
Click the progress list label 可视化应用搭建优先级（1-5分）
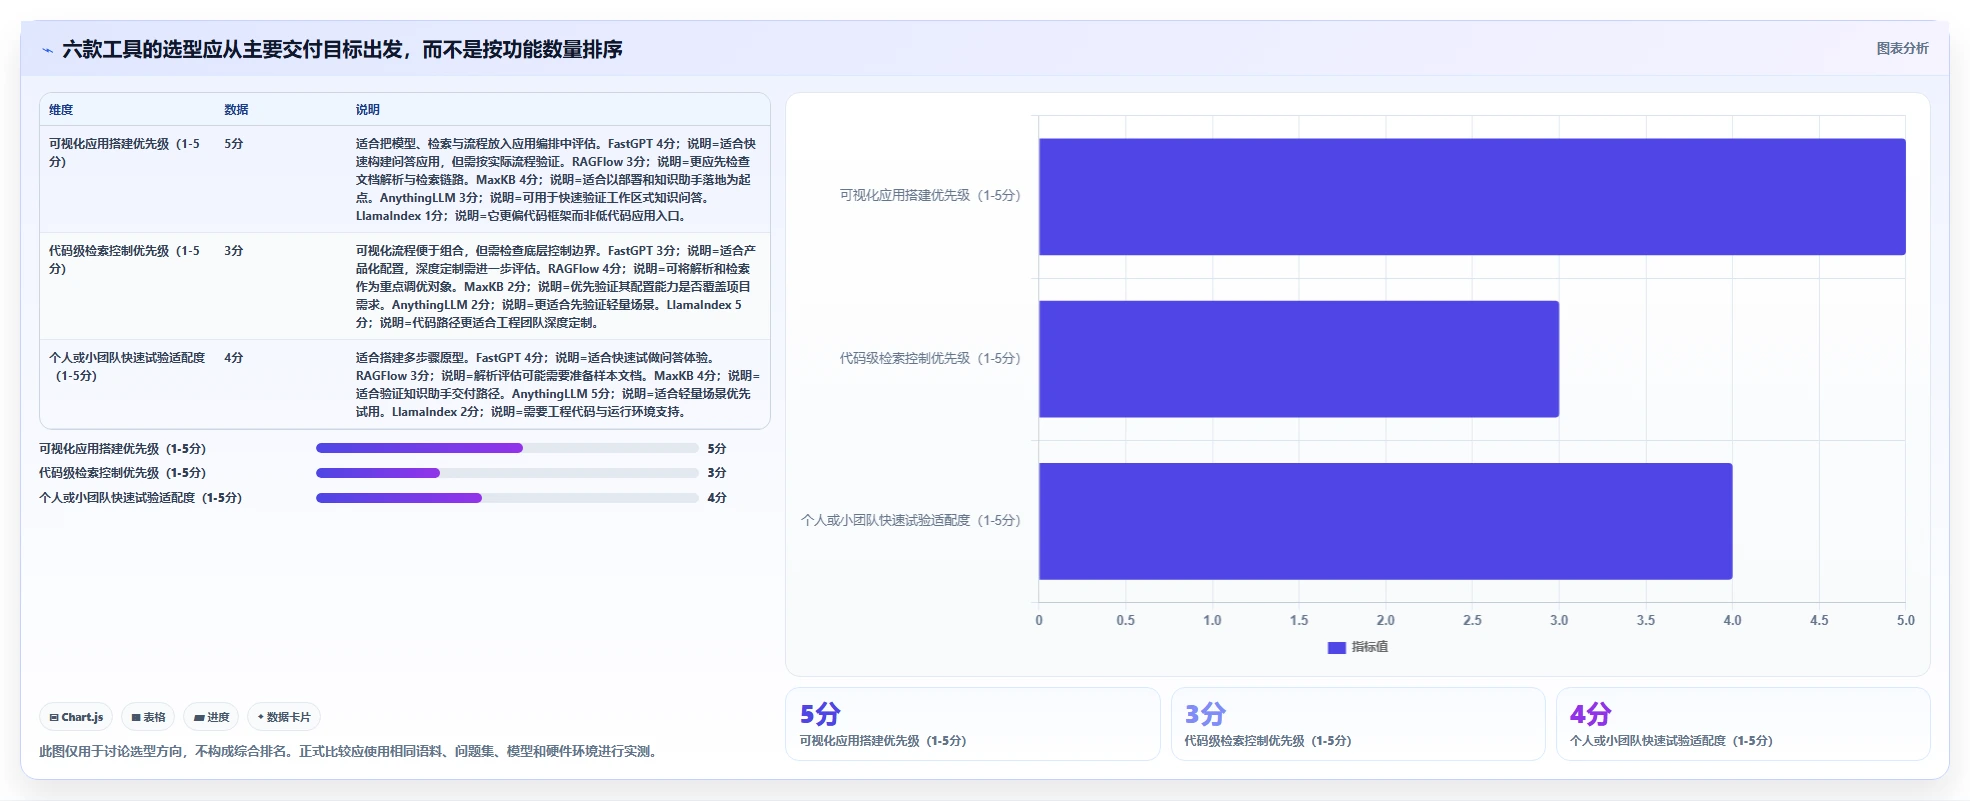[x=122, y=449]
